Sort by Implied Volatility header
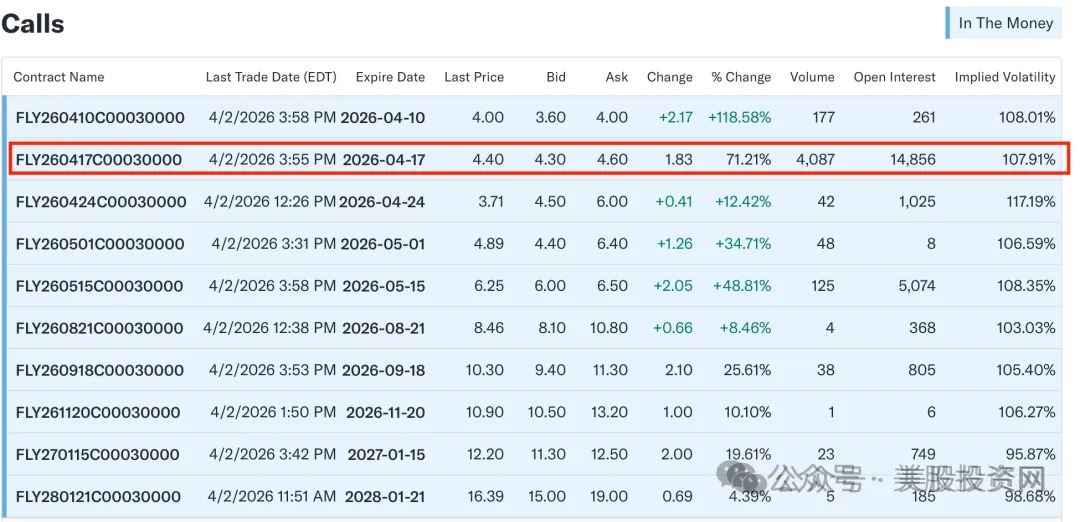 click(x=1005, y=77)
